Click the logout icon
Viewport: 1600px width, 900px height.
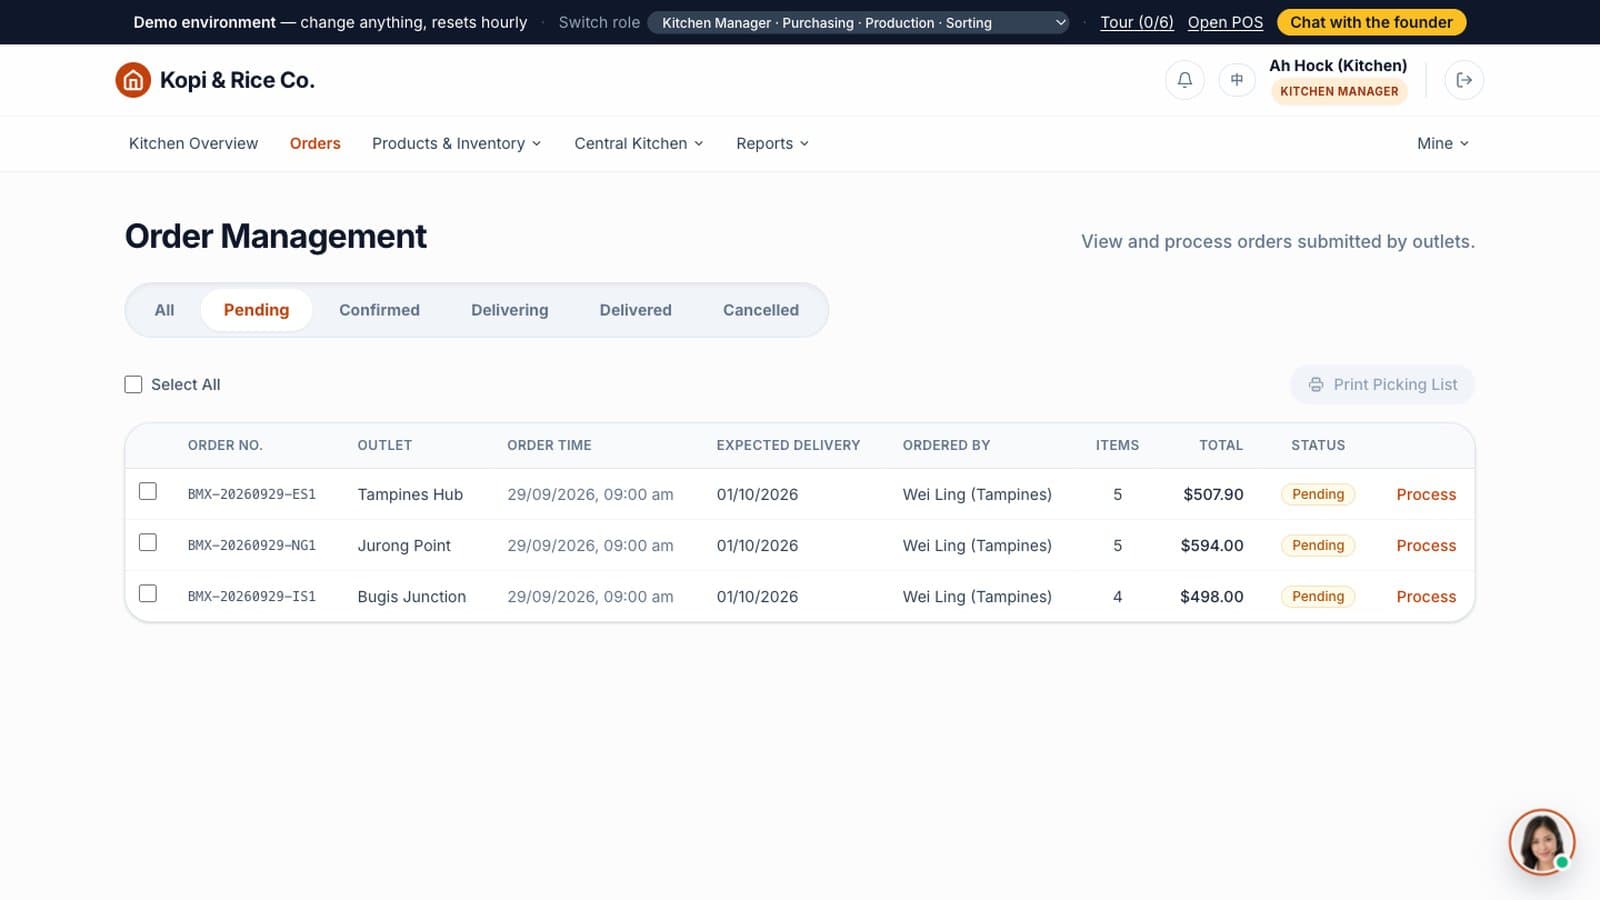pos(1464,80)
